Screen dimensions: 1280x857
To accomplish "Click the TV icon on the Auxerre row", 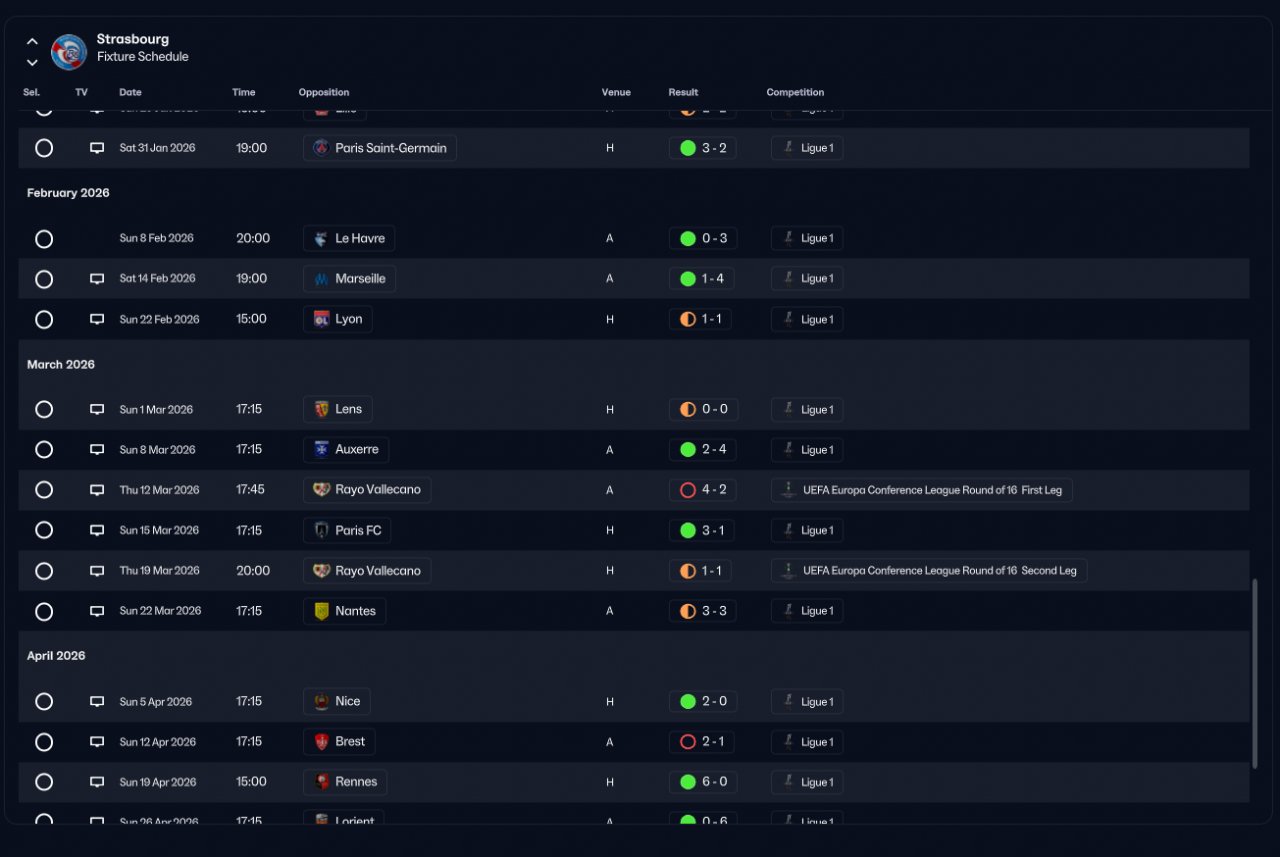I will pyautogui.click(x=97, y=450).
